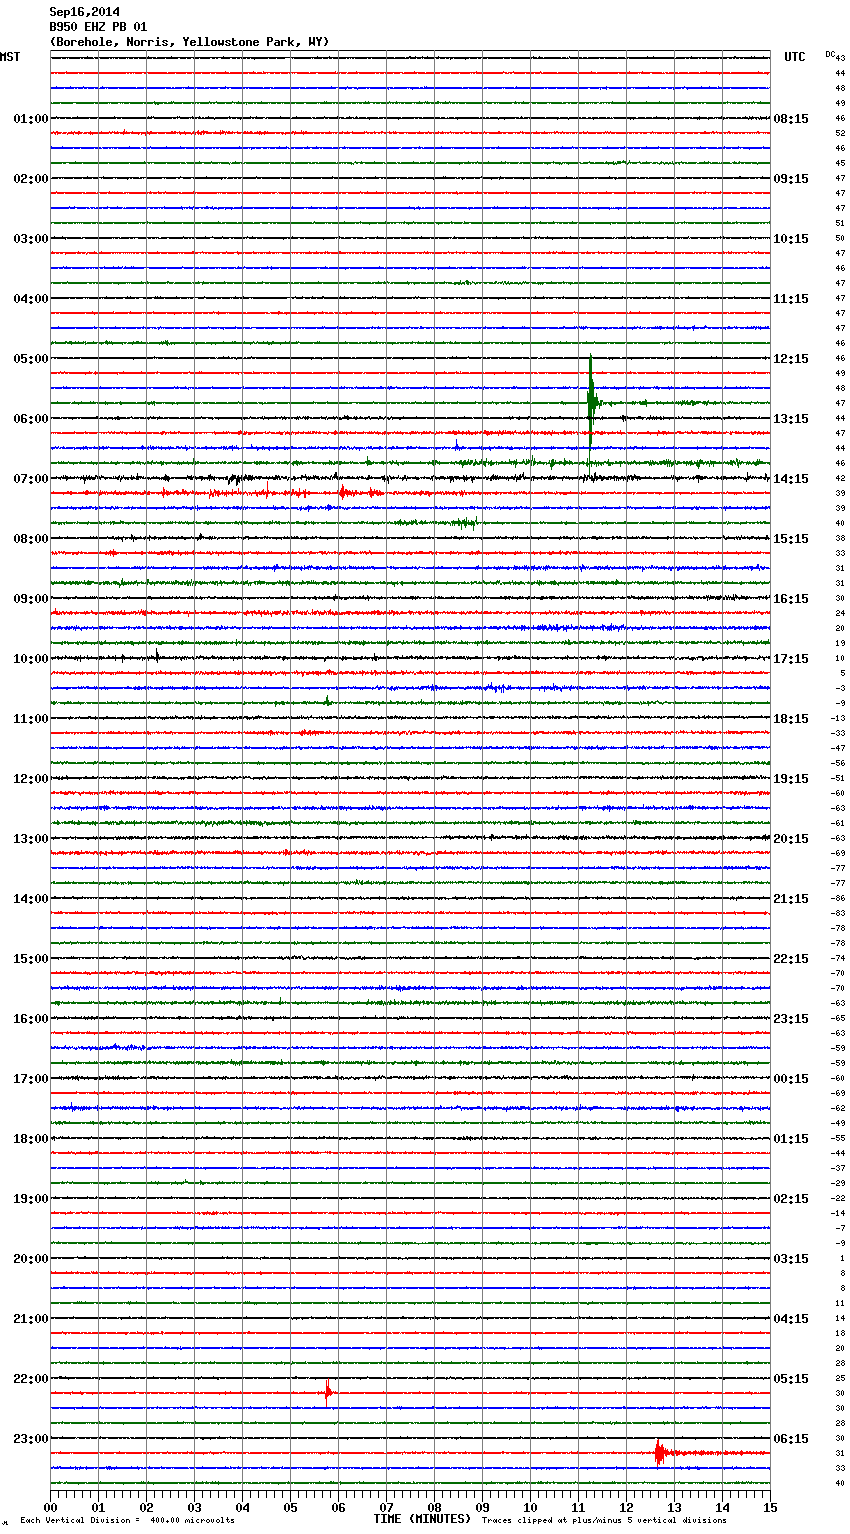Click the small black spike on the 10:00 trace
Image resolution: width=850 pixels, height=1534 pixels.
[157, 657]
